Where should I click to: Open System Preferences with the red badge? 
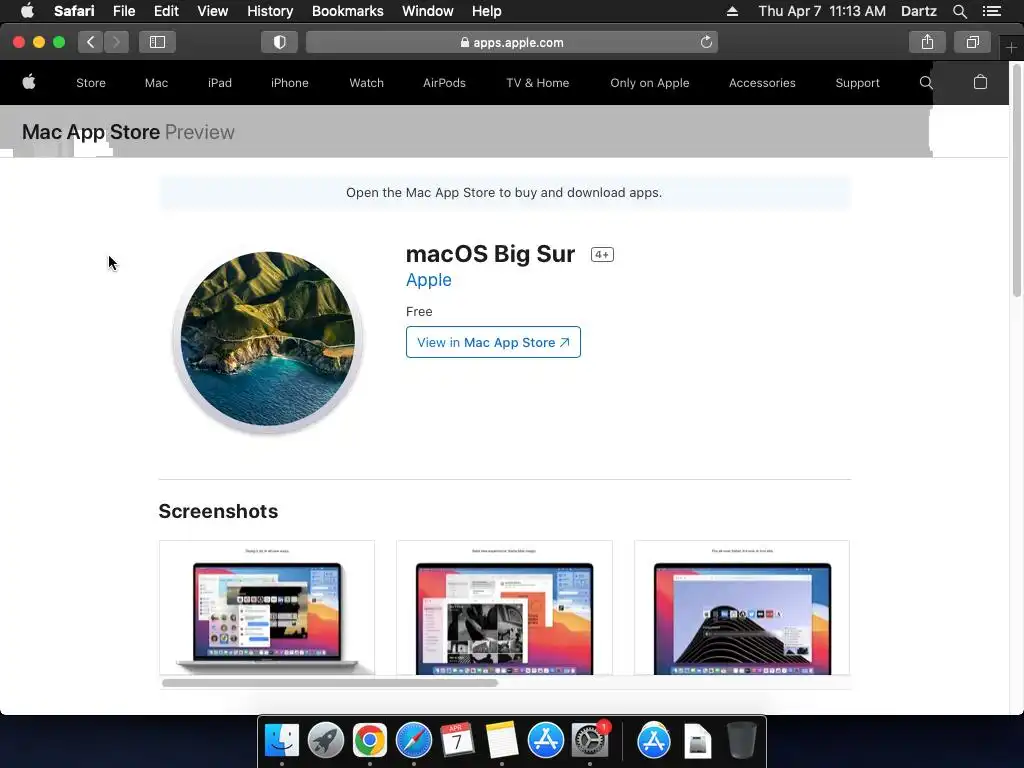point(590,741)
